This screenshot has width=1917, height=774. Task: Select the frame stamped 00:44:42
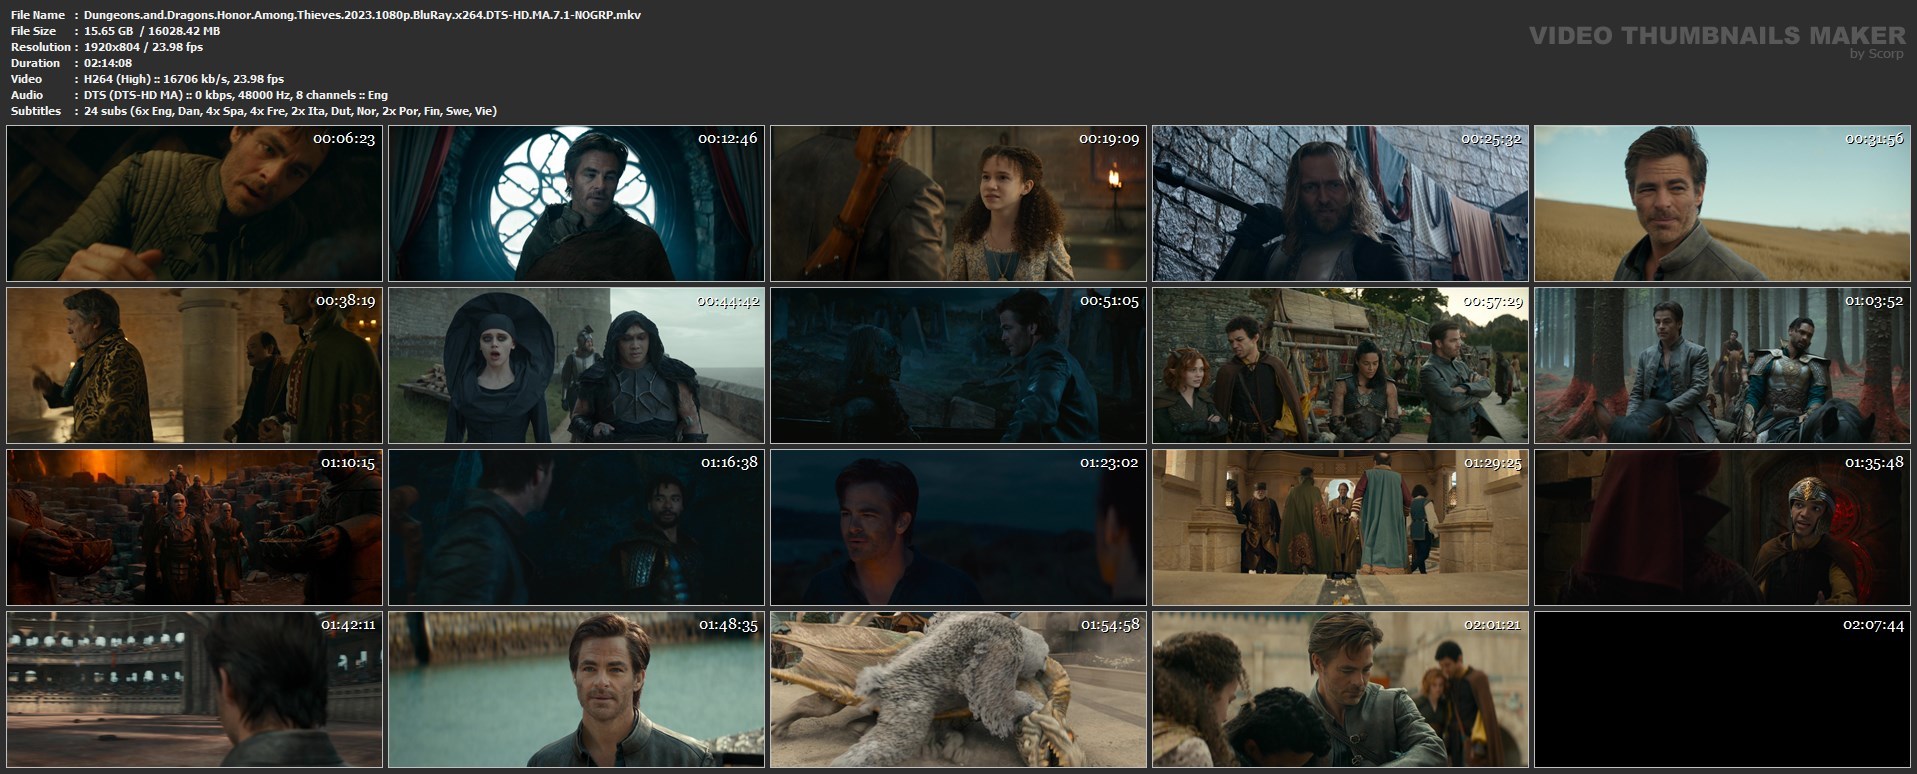576,366
